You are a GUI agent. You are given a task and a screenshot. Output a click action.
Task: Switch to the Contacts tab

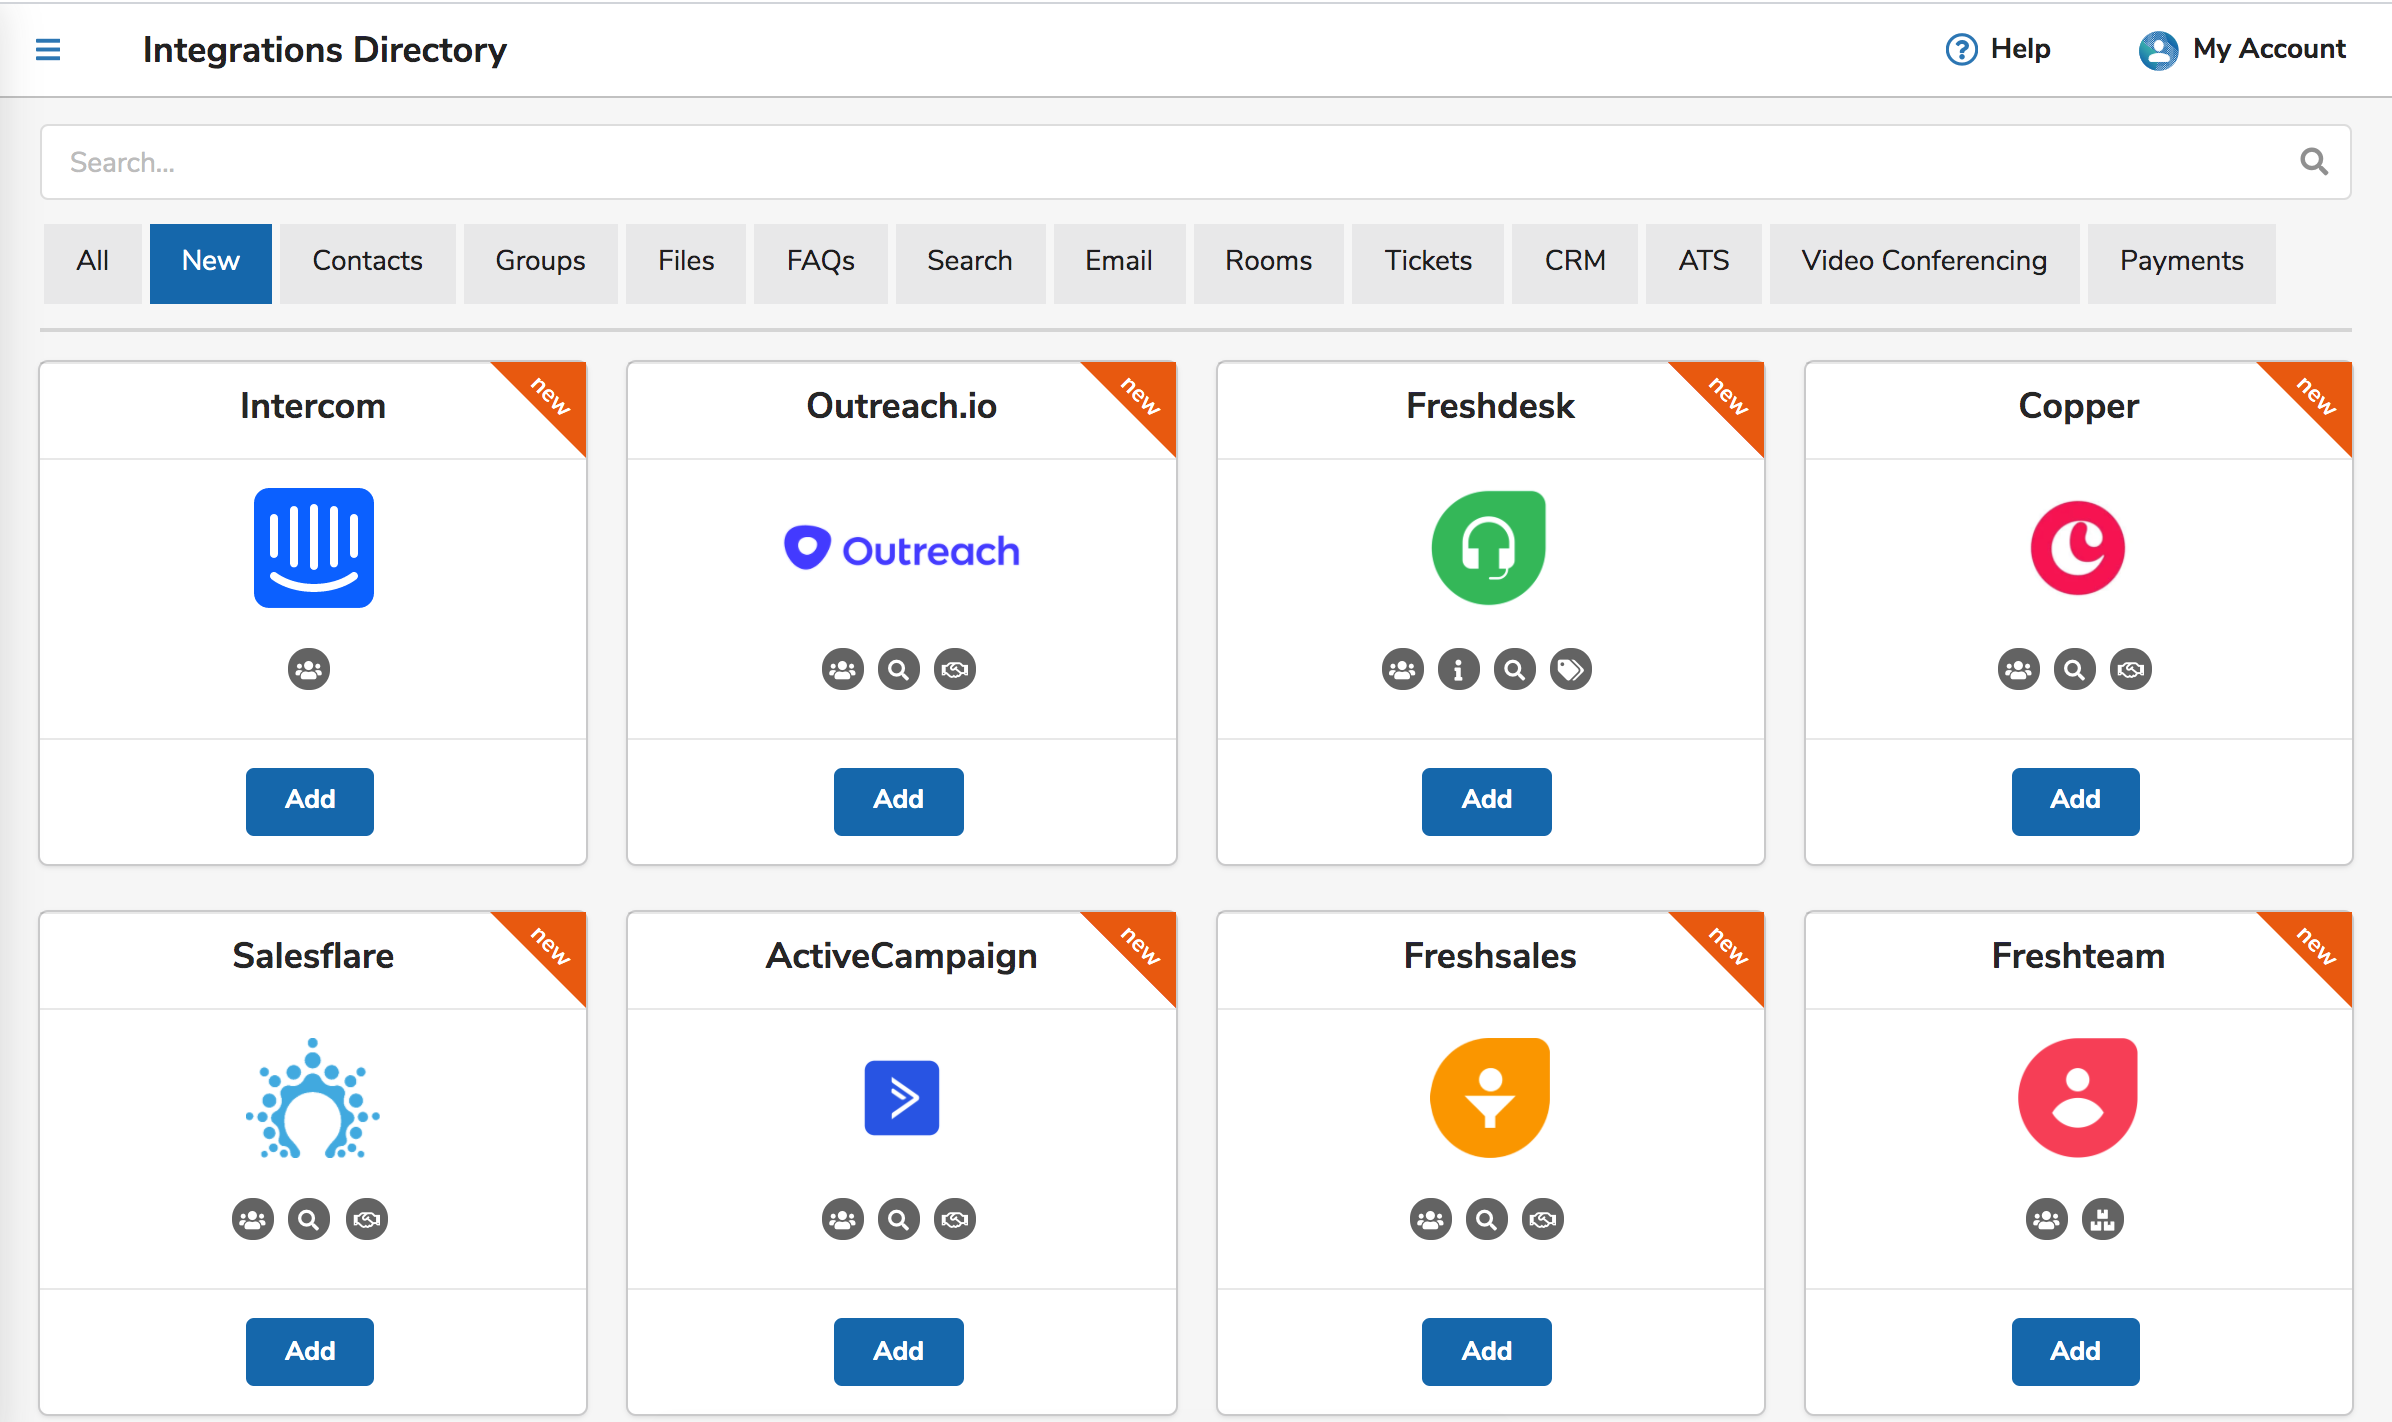coord(368,263)
